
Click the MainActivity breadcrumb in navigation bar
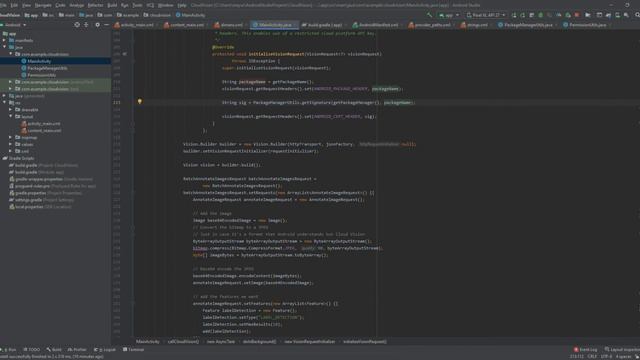pyautogui.click(x=191, y=15)
